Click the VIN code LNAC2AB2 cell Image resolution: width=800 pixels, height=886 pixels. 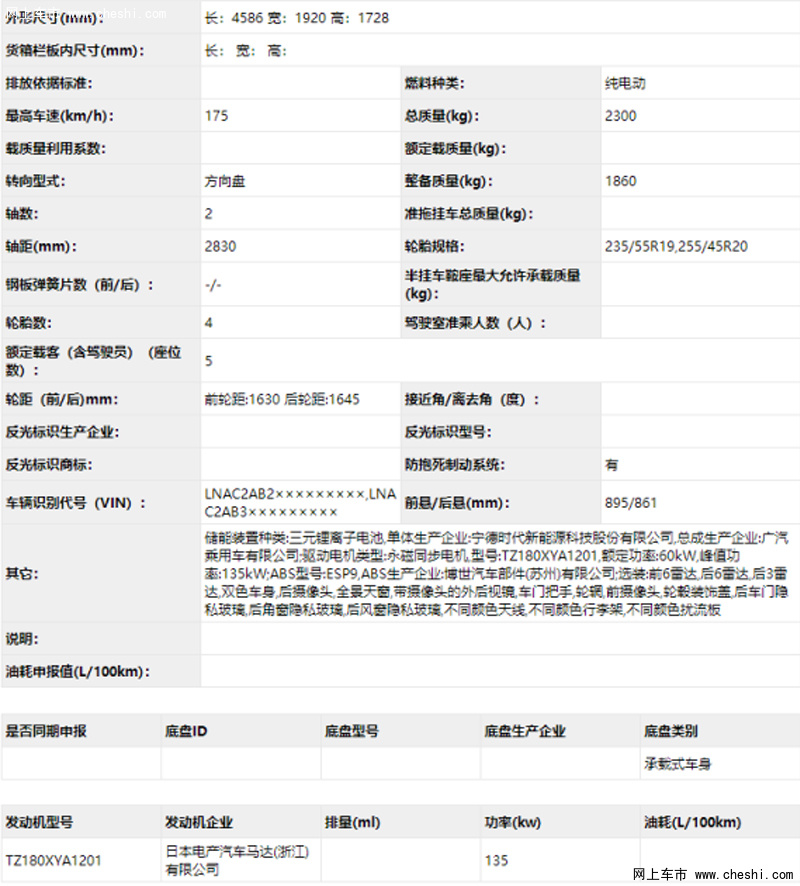300,502
